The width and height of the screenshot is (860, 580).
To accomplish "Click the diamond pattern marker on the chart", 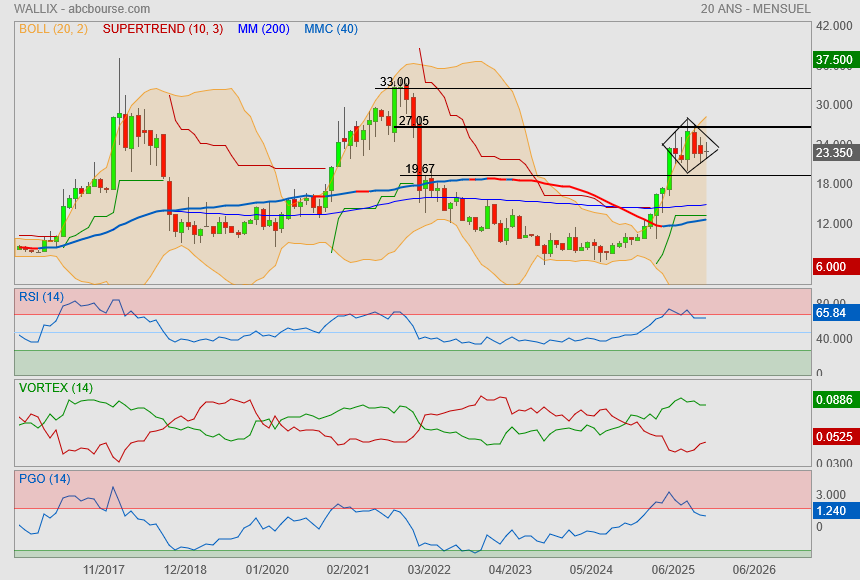I will point(690,146).
